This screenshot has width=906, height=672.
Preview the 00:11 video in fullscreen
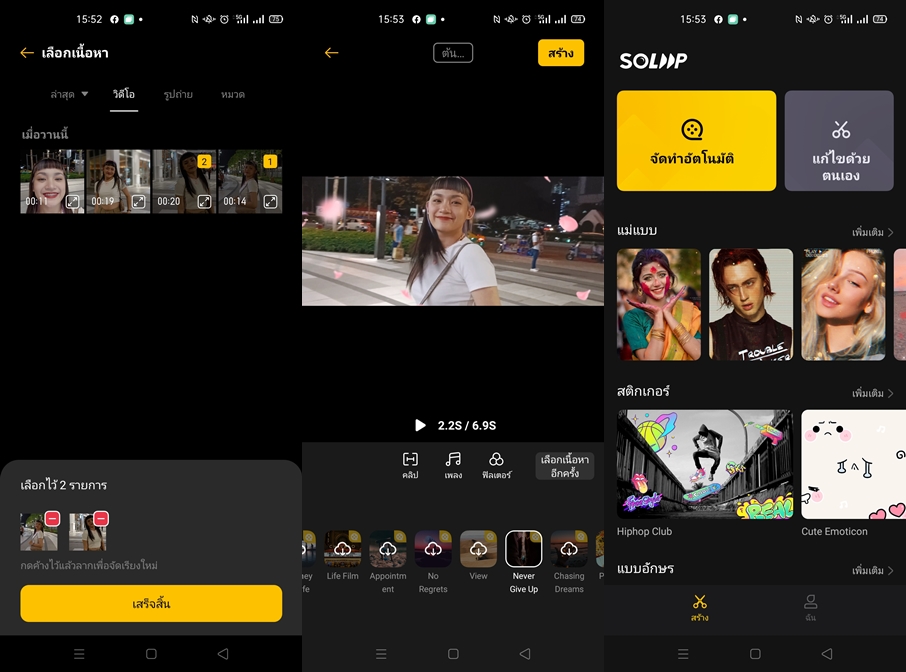[73, 201]
